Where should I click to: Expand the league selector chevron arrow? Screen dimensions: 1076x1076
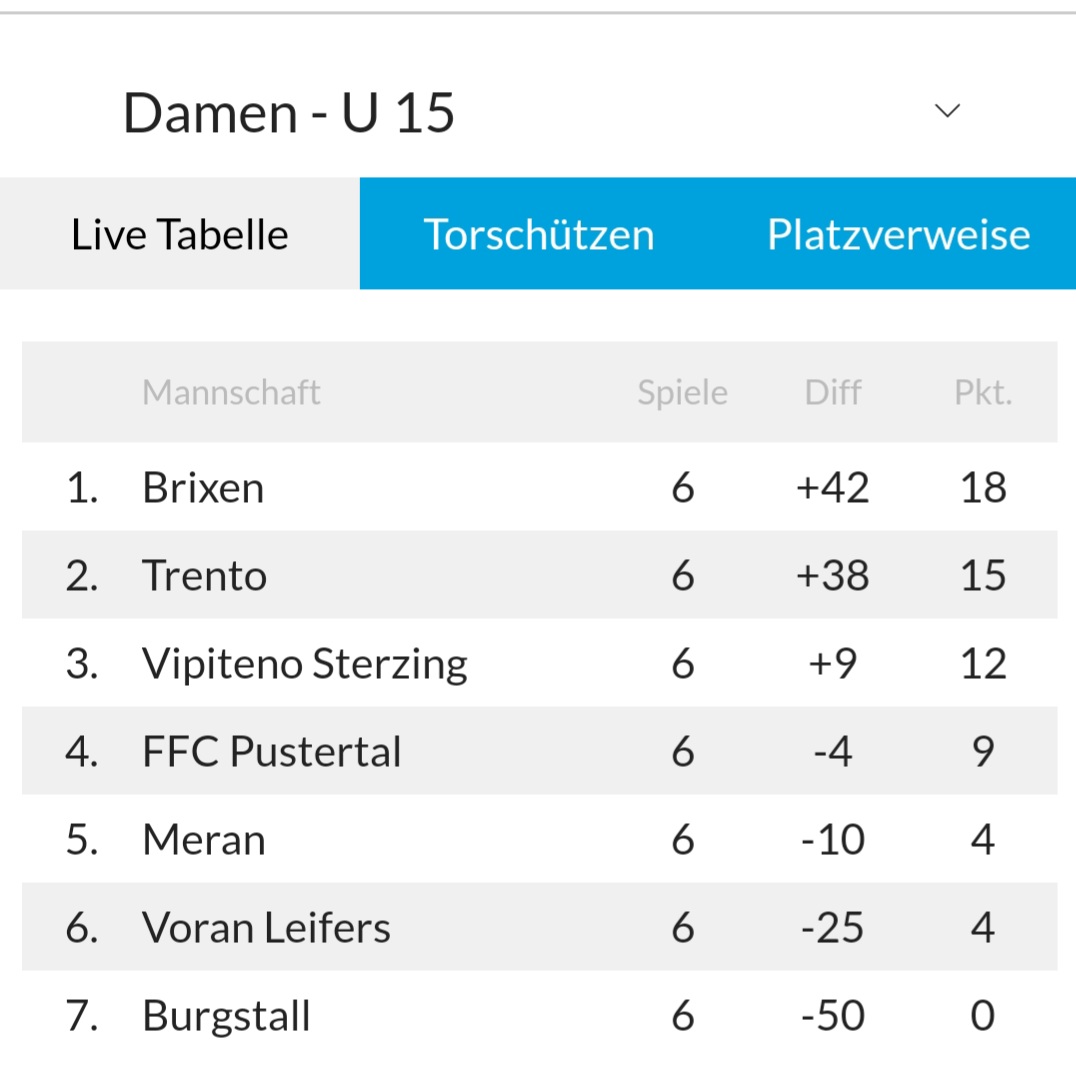(946, 111)
